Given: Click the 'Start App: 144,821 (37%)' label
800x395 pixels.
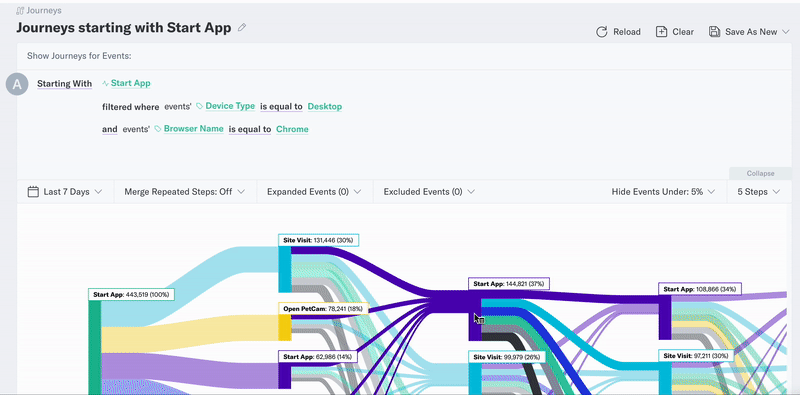Looking at the screenshot, I should [509, 284].
